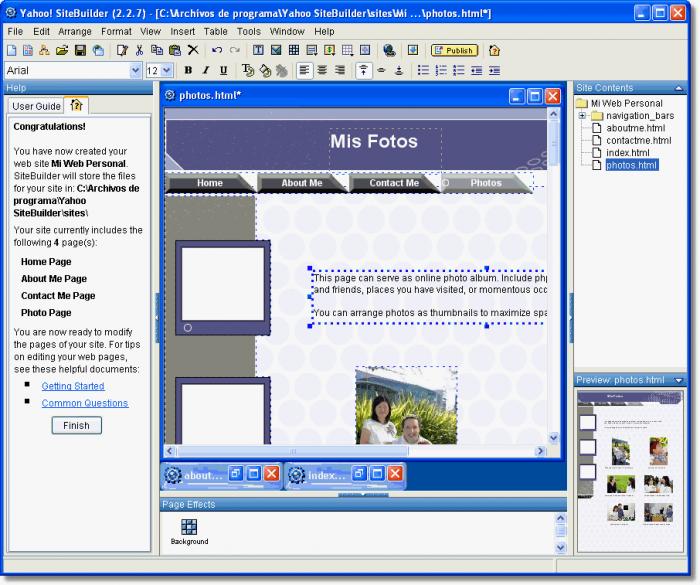Image resolution: width=700 pixels, height=585 pixels.
Task: Click the decrease indent icon
Action: click(476, 71)
